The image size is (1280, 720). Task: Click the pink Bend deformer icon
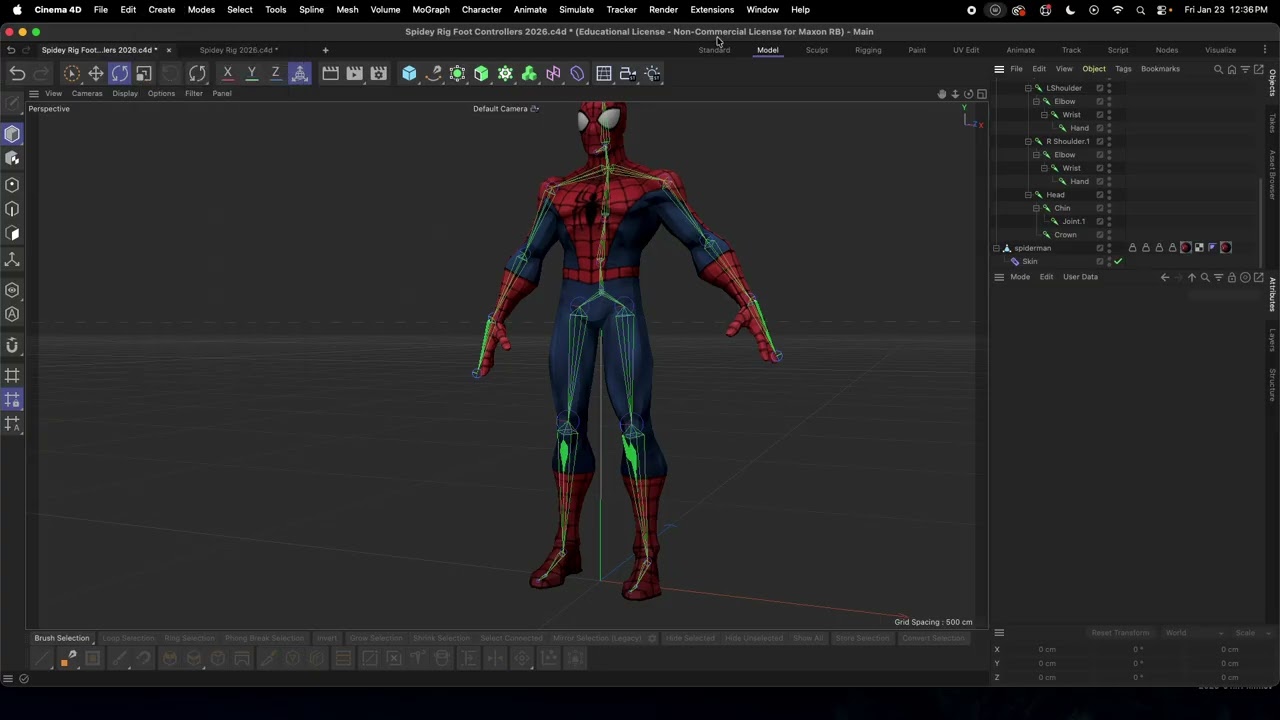point(553,73)
